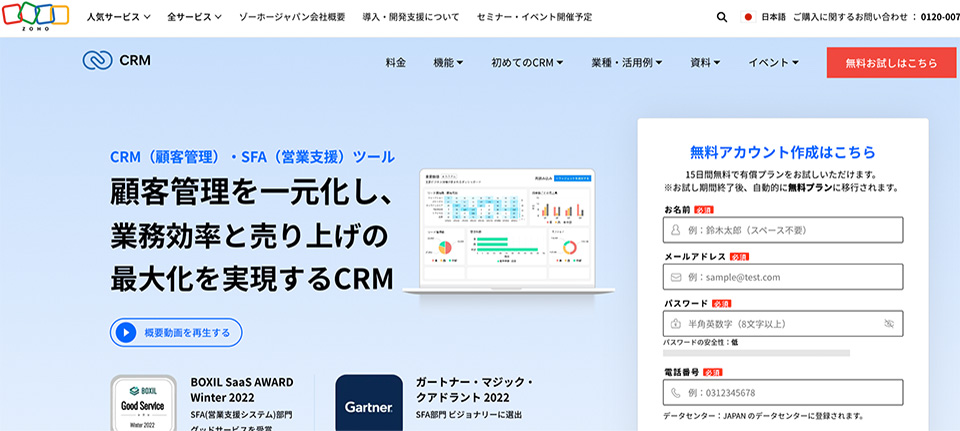Click the phone number 0120-007 text
The width and height of the screenshot is (960, 431).
pyautogui.click(x=940, y=17)
